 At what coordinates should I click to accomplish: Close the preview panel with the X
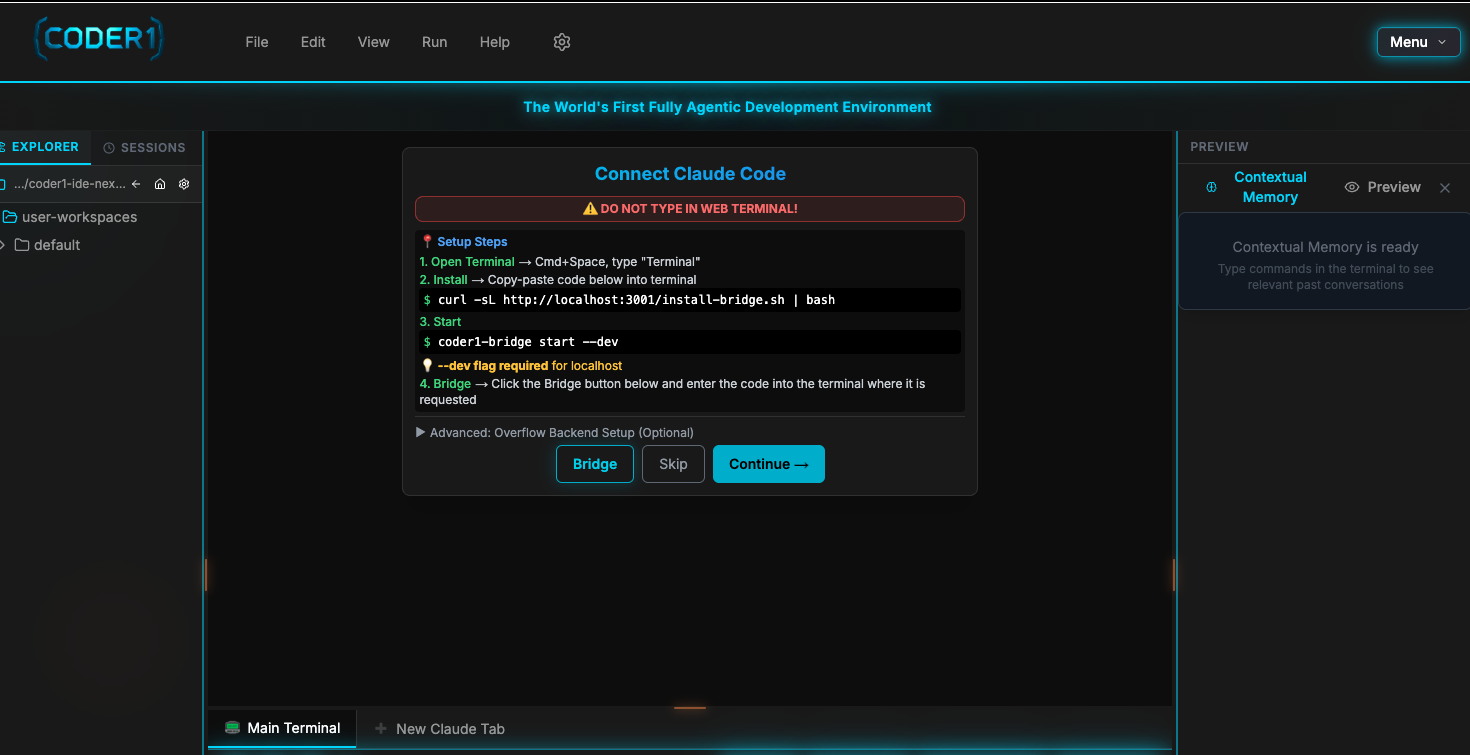coord(1444,188)
